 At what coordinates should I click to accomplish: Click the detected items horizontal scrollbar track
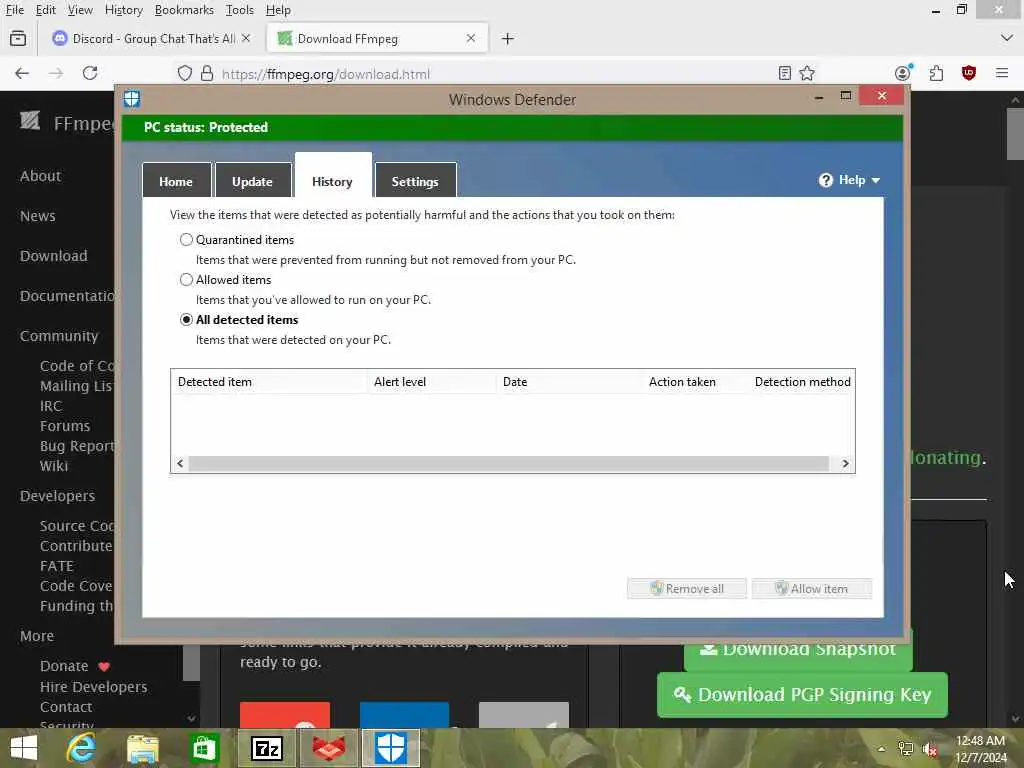509,464
